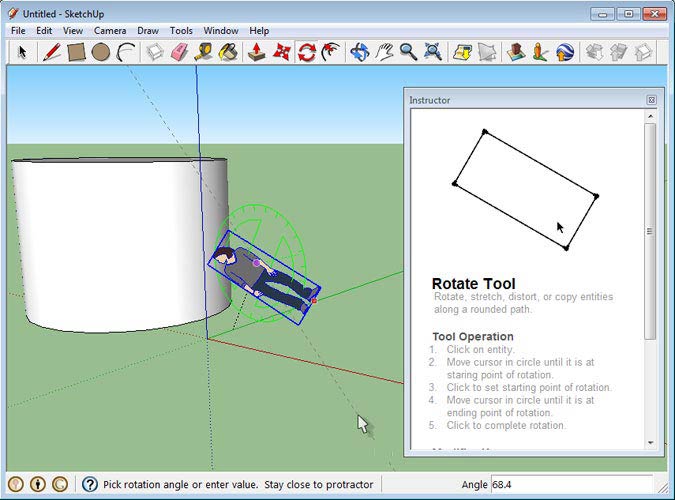Select the Paint Bucket tool
This screenshot has width=675, height=500.
click(x=229, y=52)
